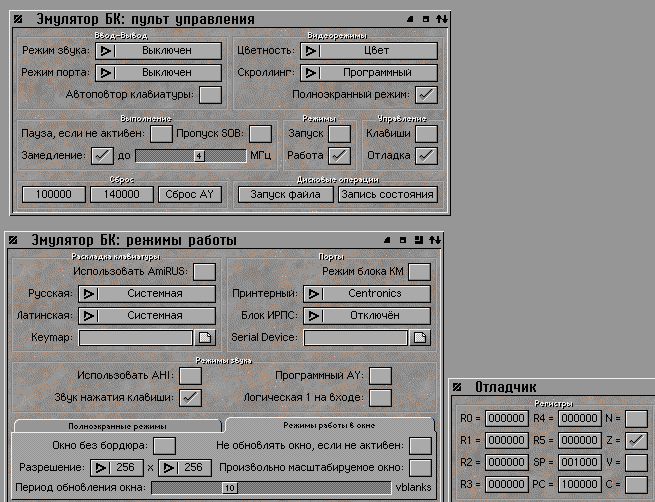
Task: Select the Режимы работы в окне tab
Action: [329, 426]
